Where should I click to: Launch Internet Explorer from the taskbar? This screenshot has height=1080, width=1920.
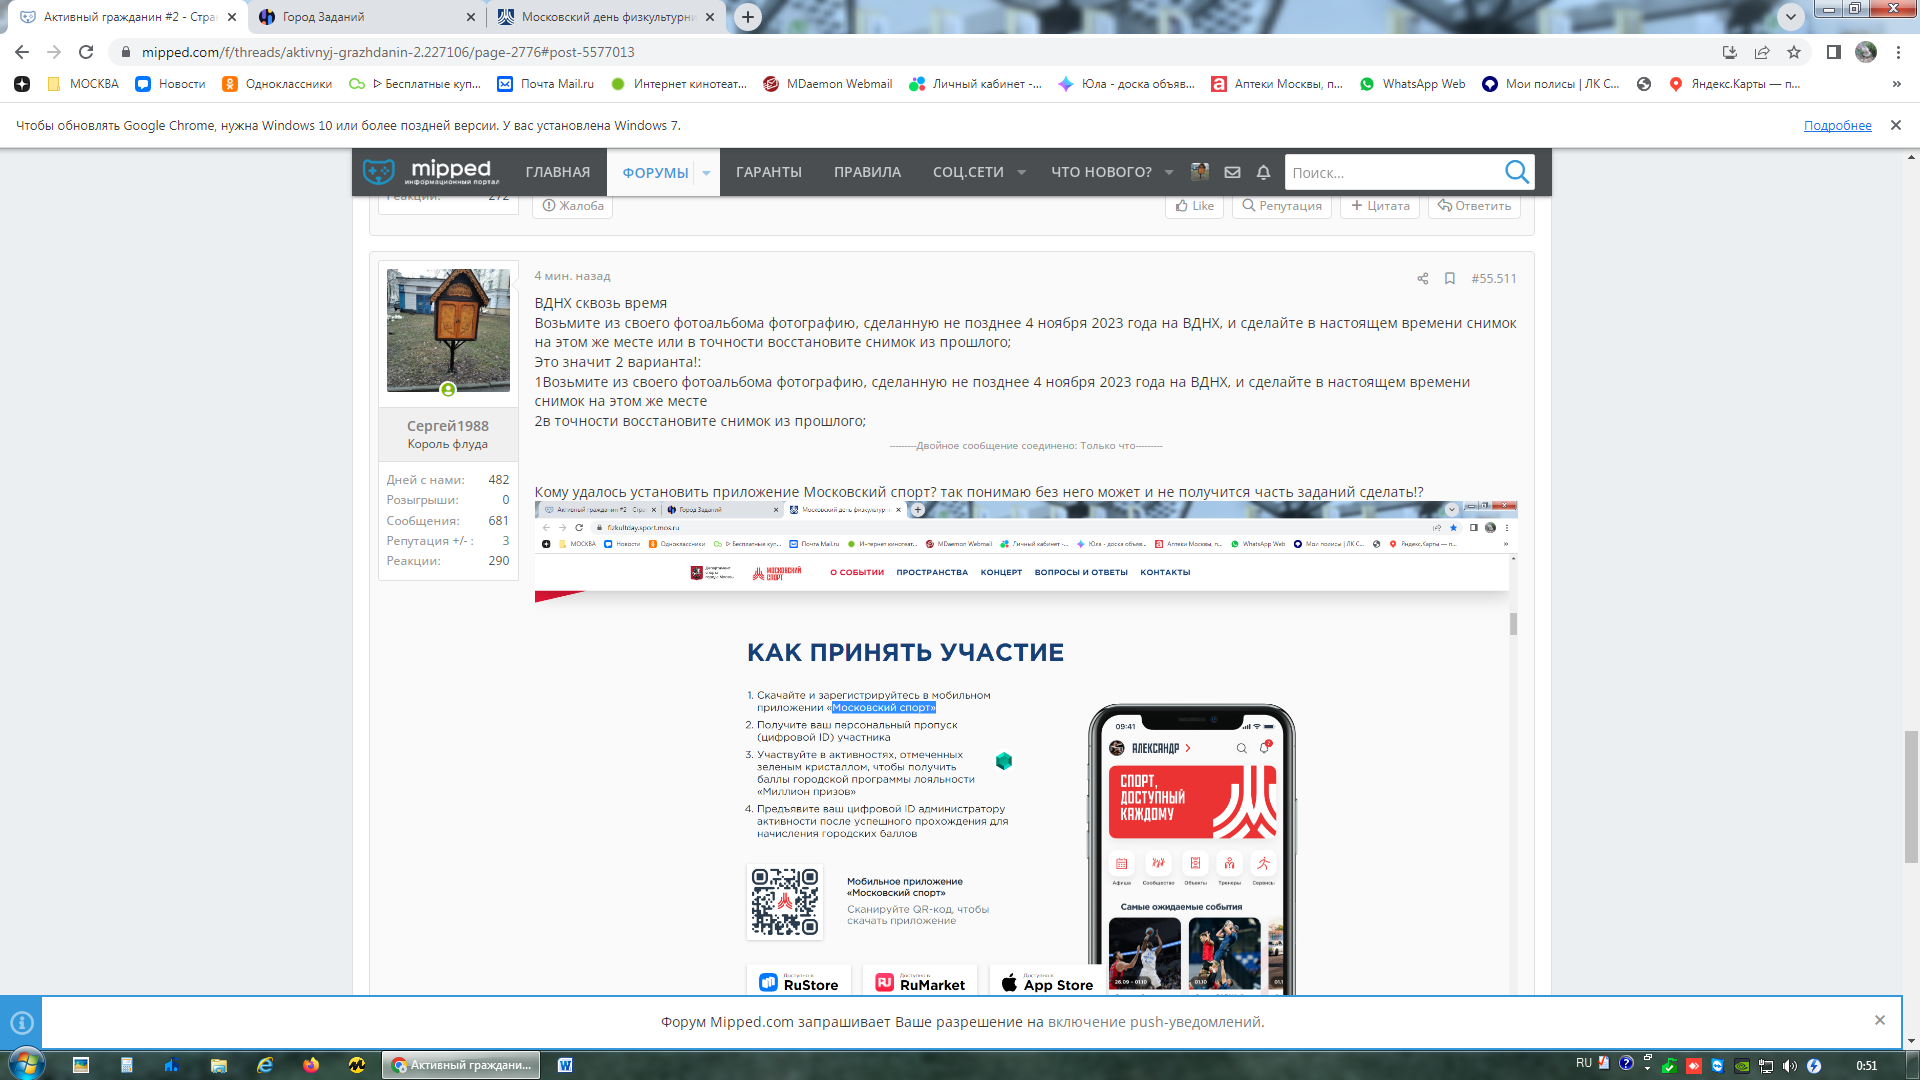tap(265, 1065)
